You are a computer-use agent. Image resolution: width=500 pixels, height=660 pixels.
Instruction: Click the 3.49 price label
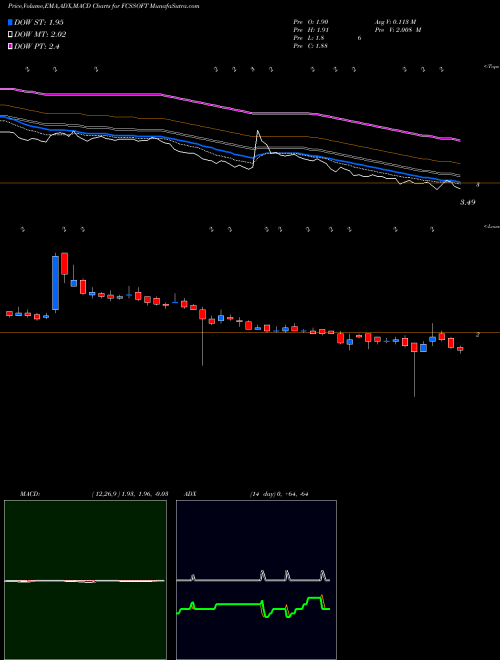(x=467, y=202)
